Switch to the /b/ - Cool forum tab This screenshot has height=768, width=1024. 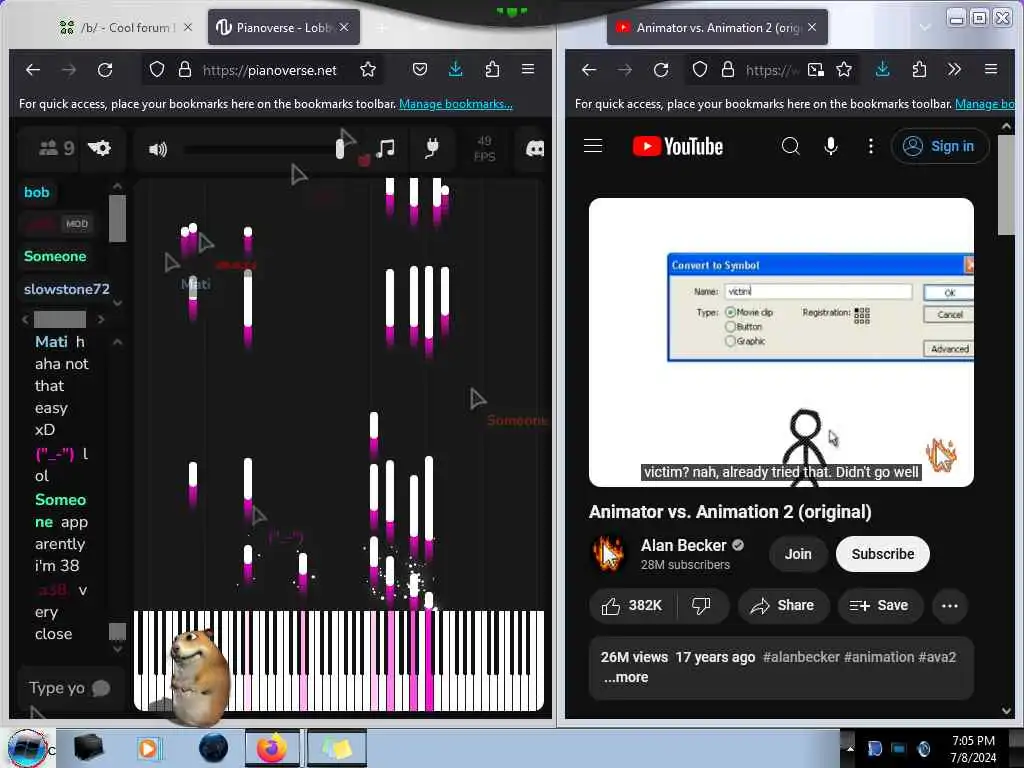(125, 27)
